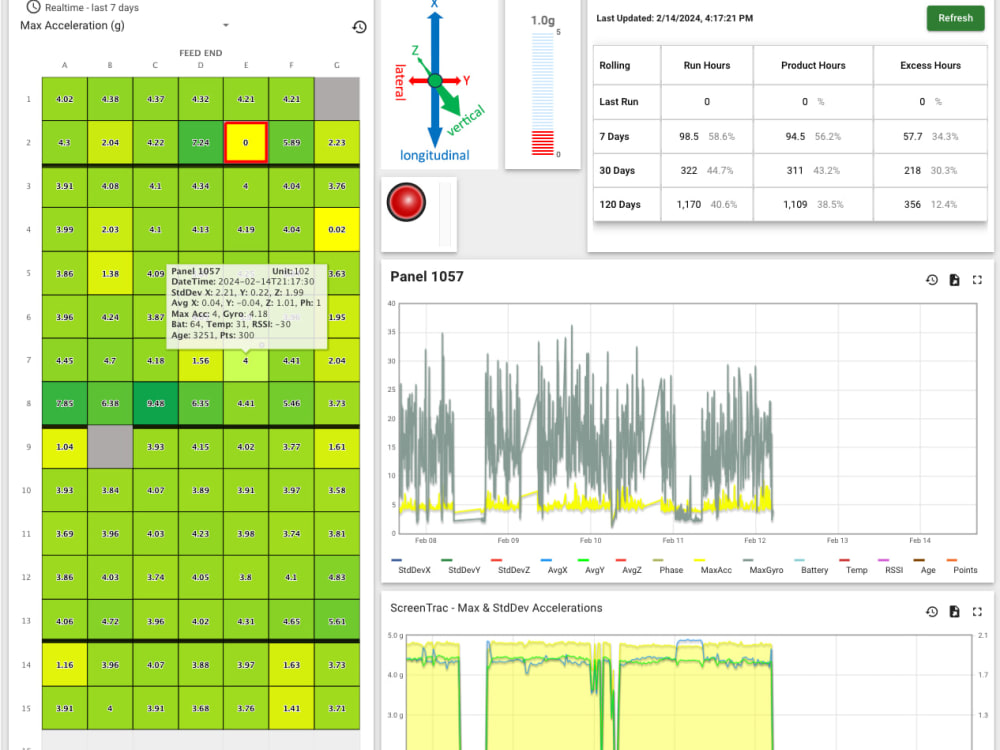The height and width of the screenshot is (750, 1000).
Task: Select panel cell 5.89 in row 2
Action: point(291,142)
